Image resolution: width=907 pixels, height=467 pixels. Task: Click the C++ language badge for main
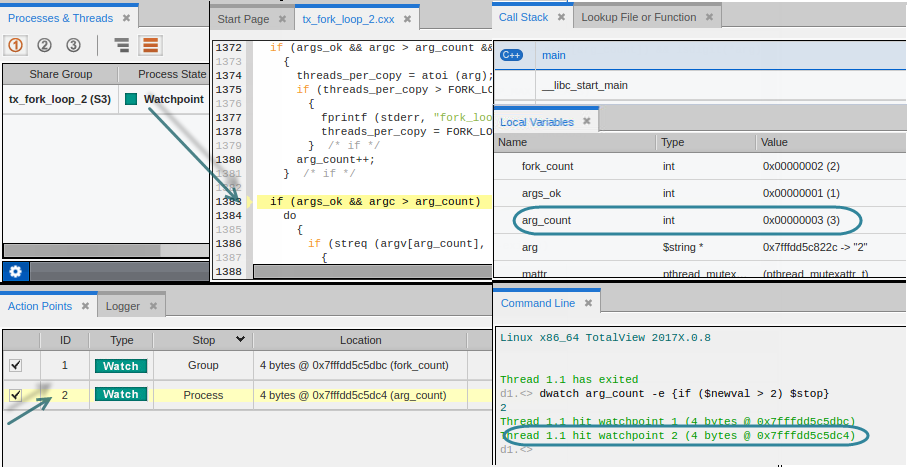click(513, 56)
